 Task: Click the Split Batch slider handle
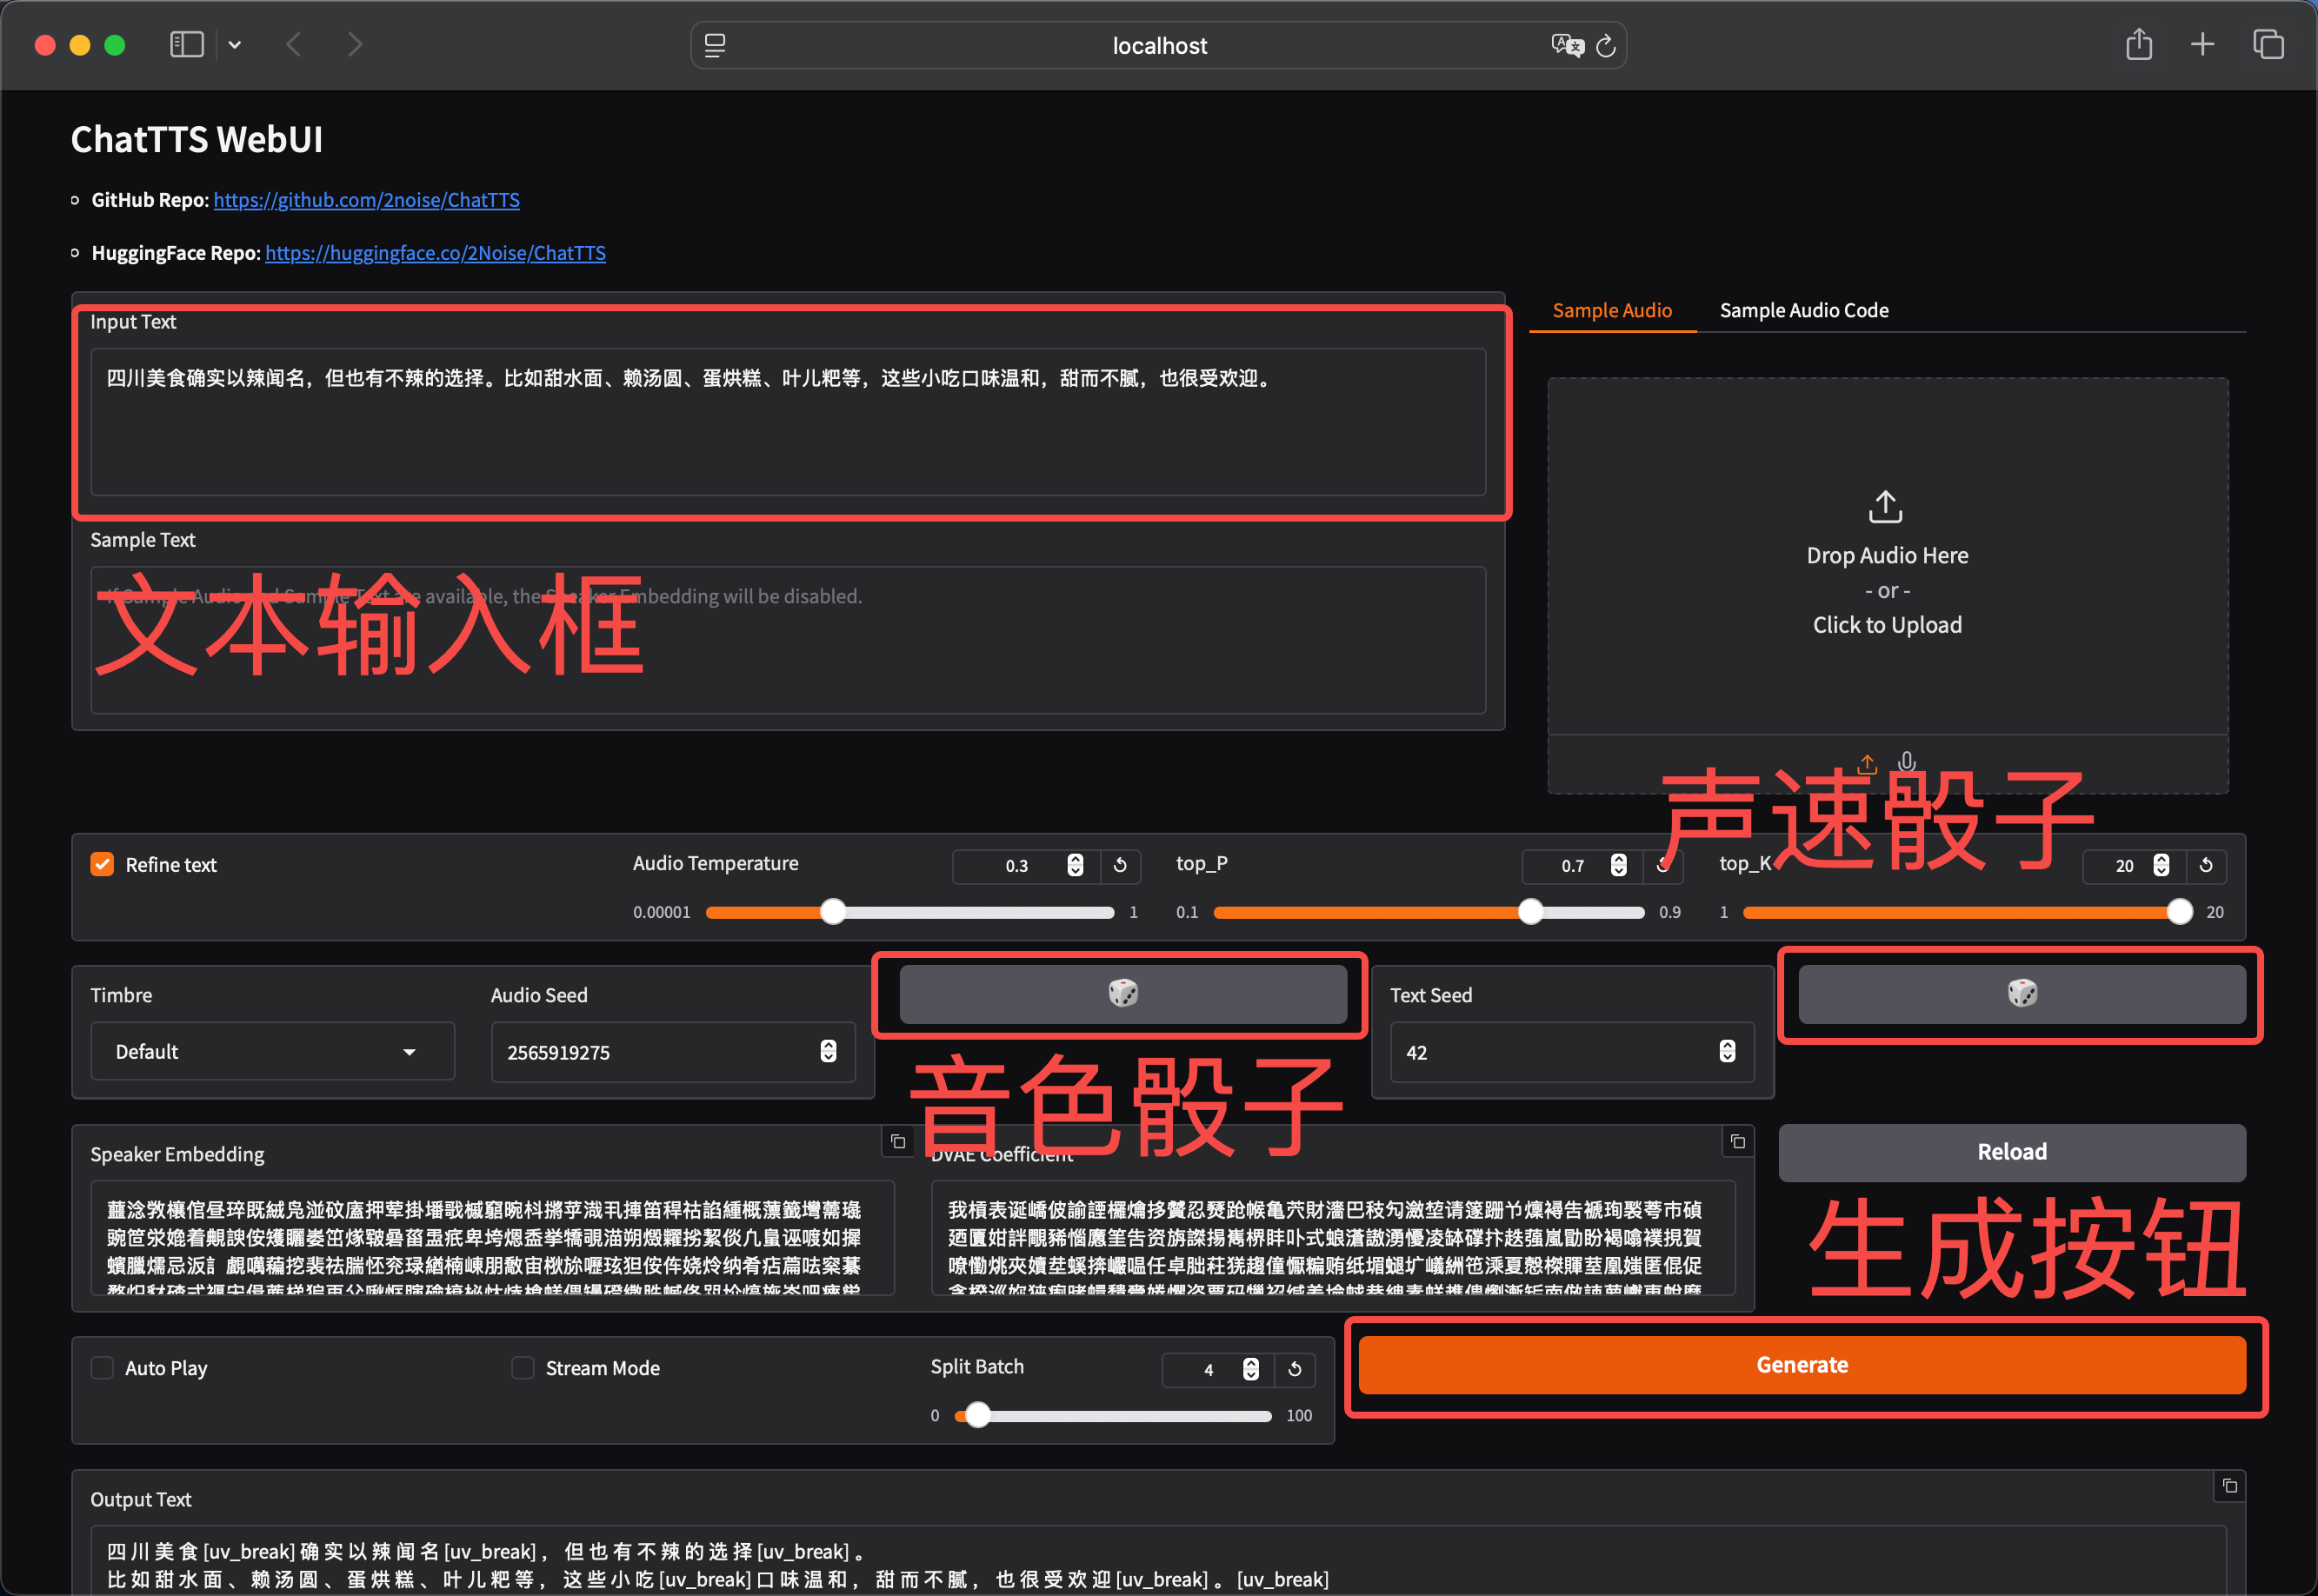[978, 1415]
